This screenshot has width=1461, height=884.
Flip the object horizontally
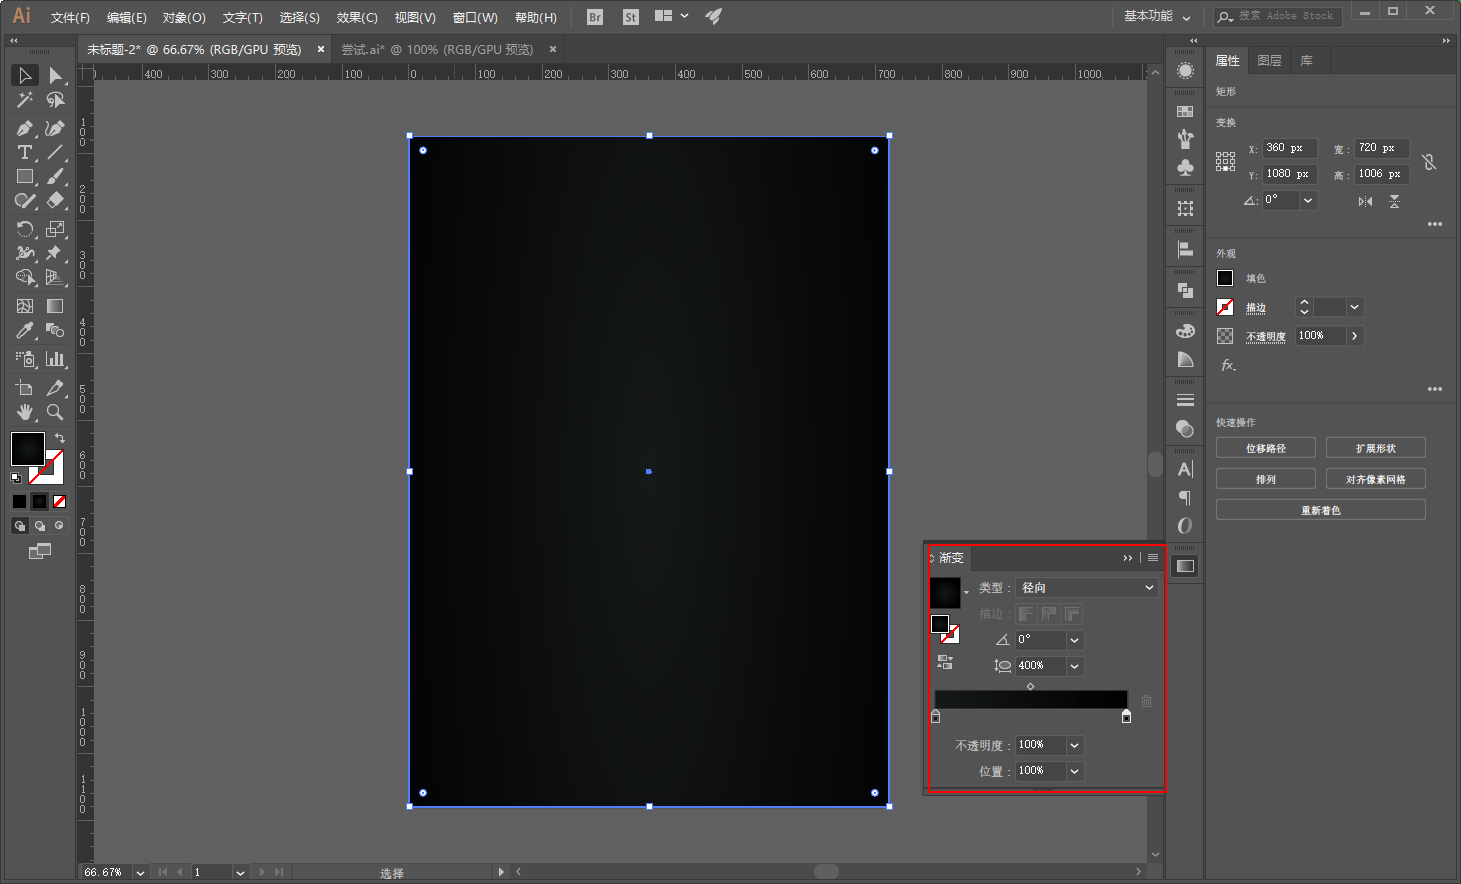point(1365,201)
